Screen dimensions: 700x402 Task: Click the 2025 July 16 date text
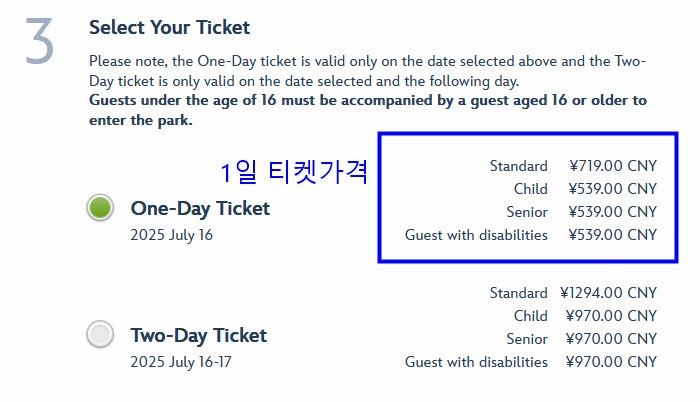click(x=172, y=236)
